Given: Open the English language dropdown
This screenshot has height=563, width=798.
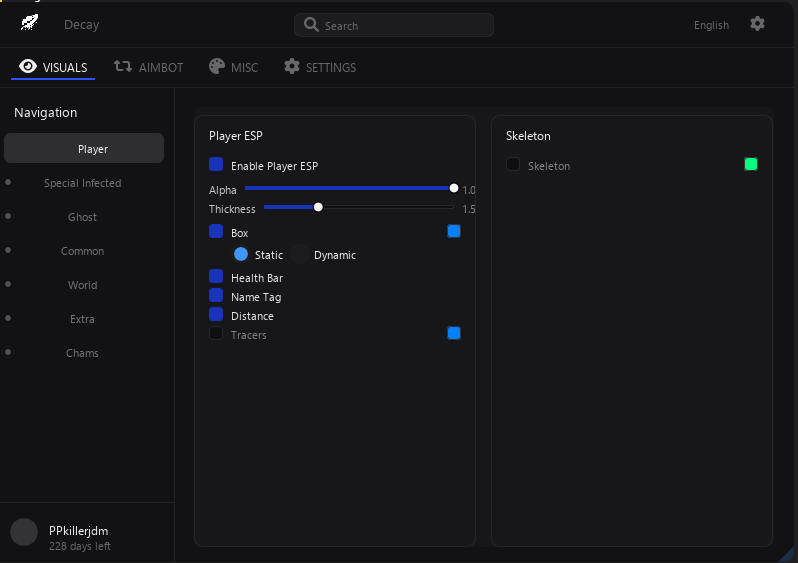Looking at the screenshot, I should 711,25.
